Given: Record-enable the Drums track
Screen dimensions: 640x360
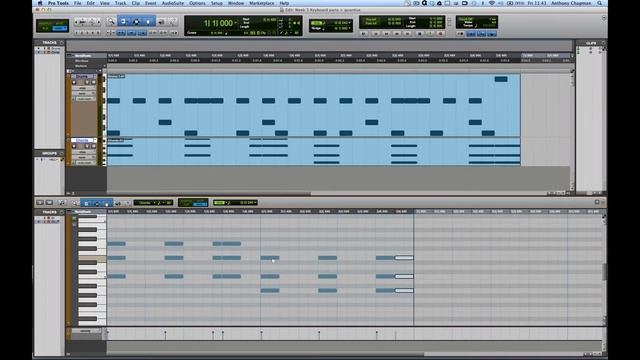Looking at the screenshot, I should (x=74, y=82).
